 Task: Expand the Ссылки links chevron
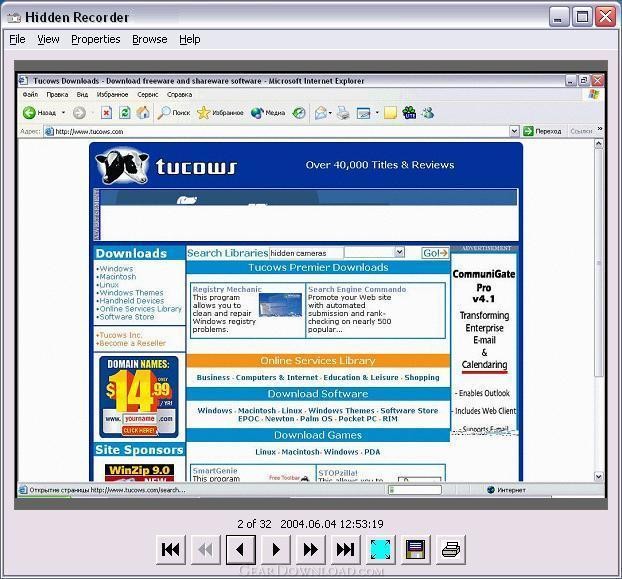click(600, 128)
